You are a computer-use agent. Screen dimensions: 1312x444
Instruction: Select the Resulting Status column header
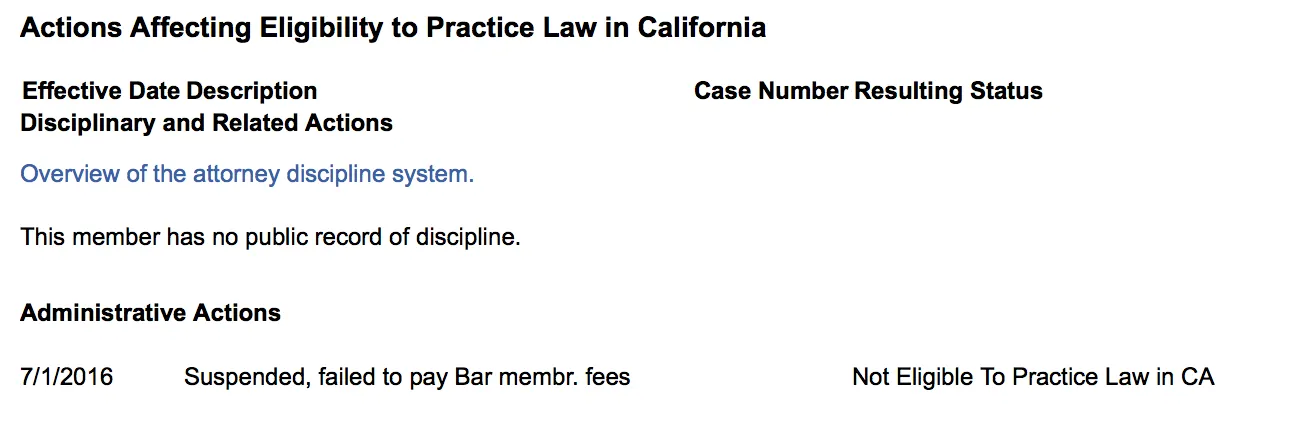[x=948, y=91]
